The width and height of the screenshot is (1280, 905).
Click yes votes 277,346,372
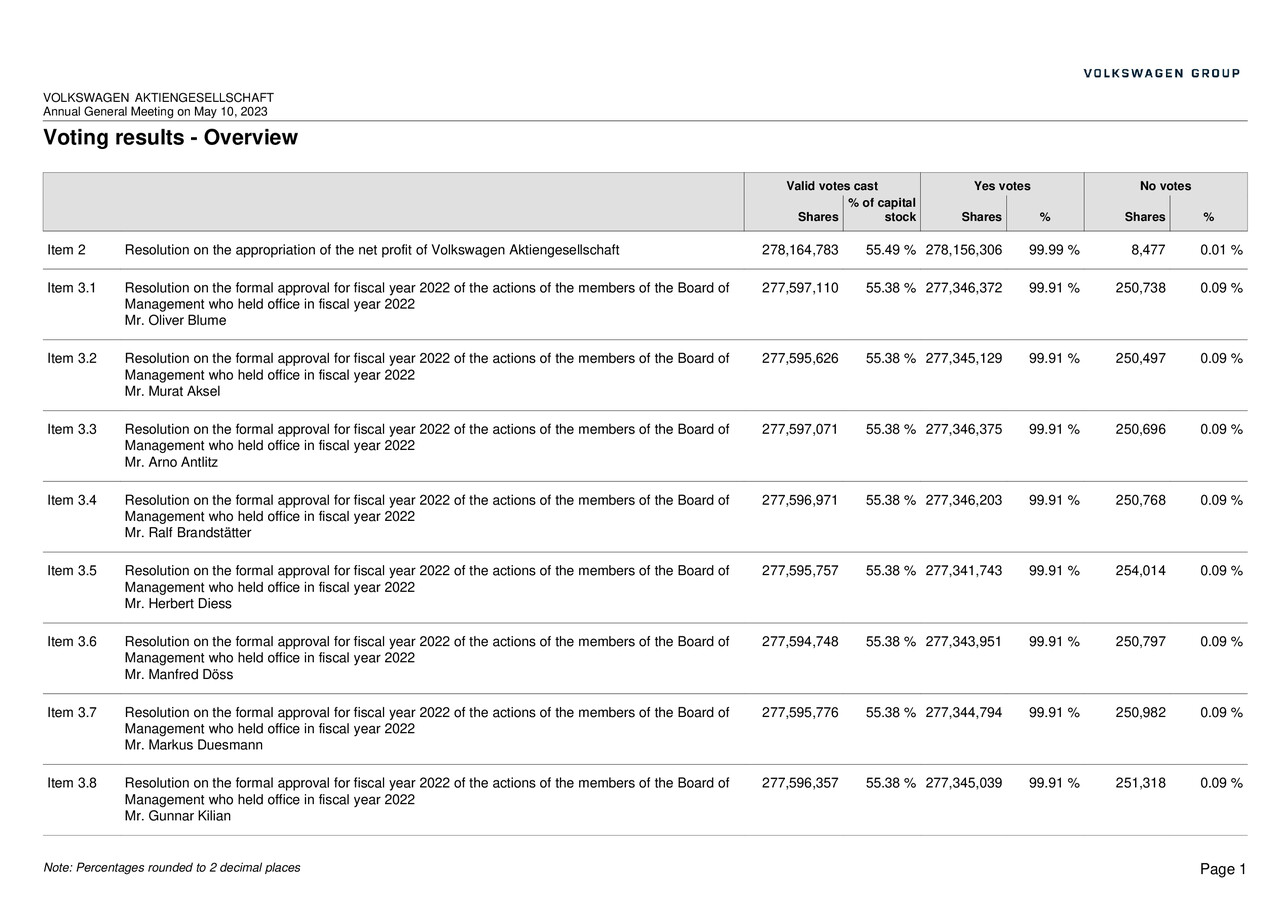click(x=964, y=288)
